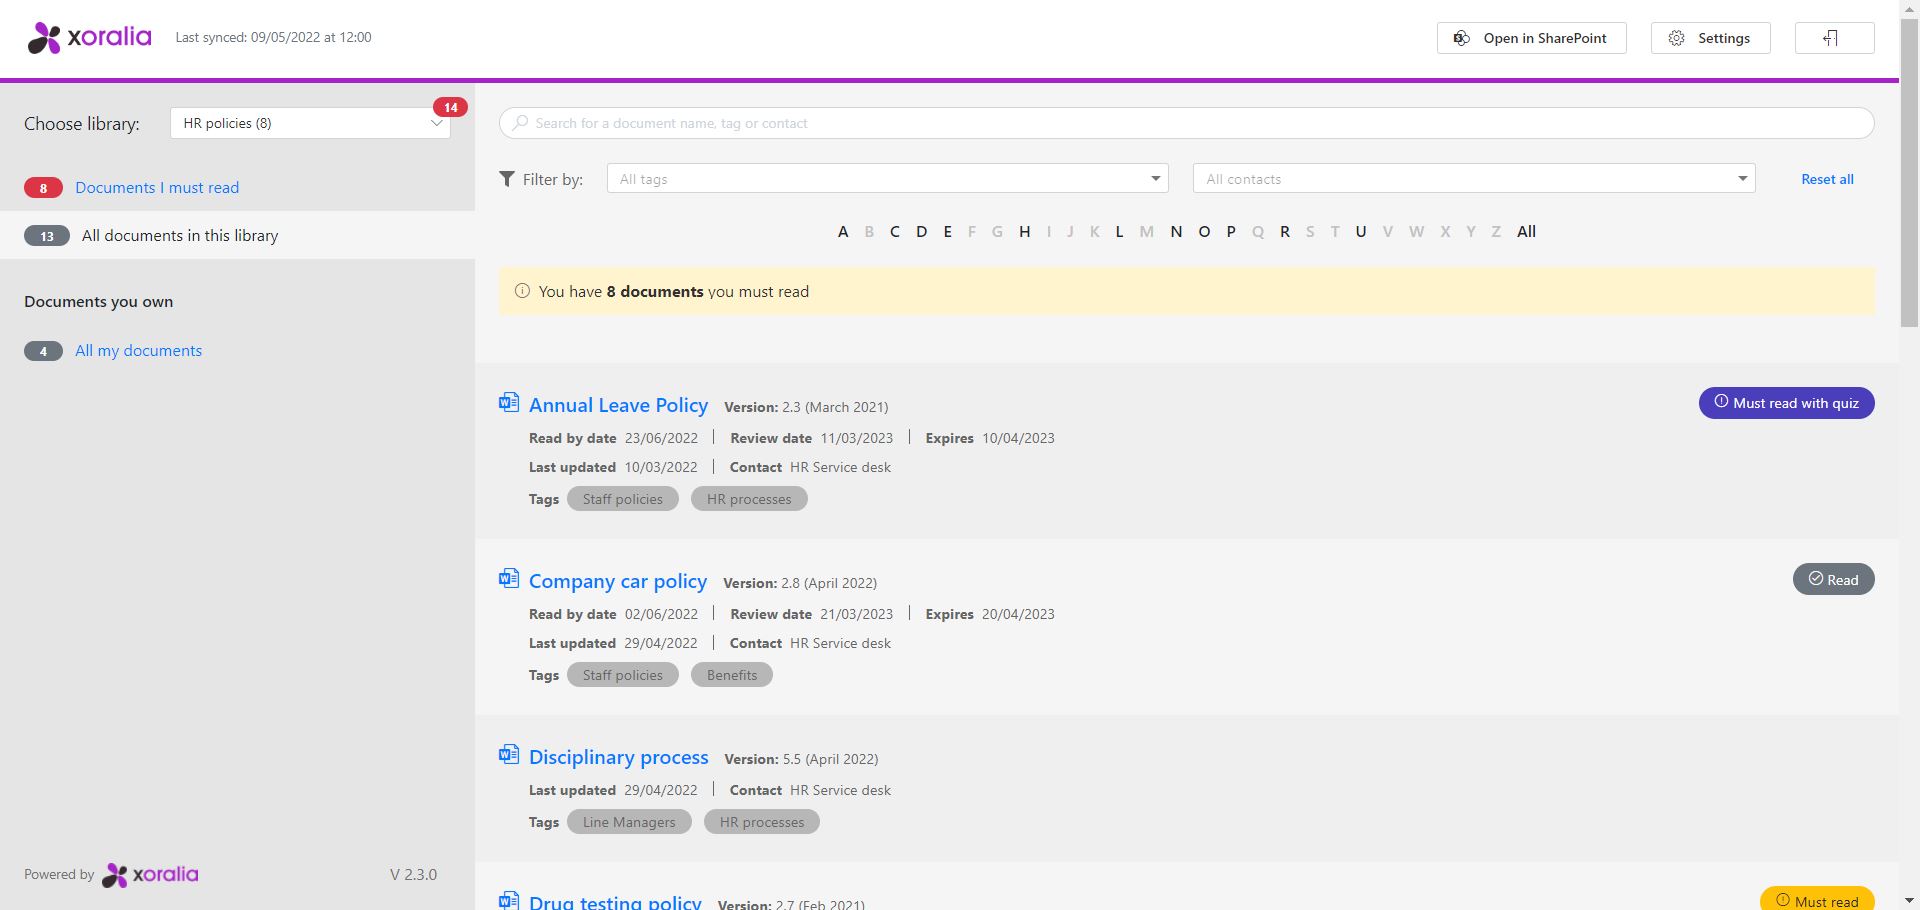1920x910 pixels.
Task: Focus the document search field
Action: pyautogui.click(x=1186, y=123)
